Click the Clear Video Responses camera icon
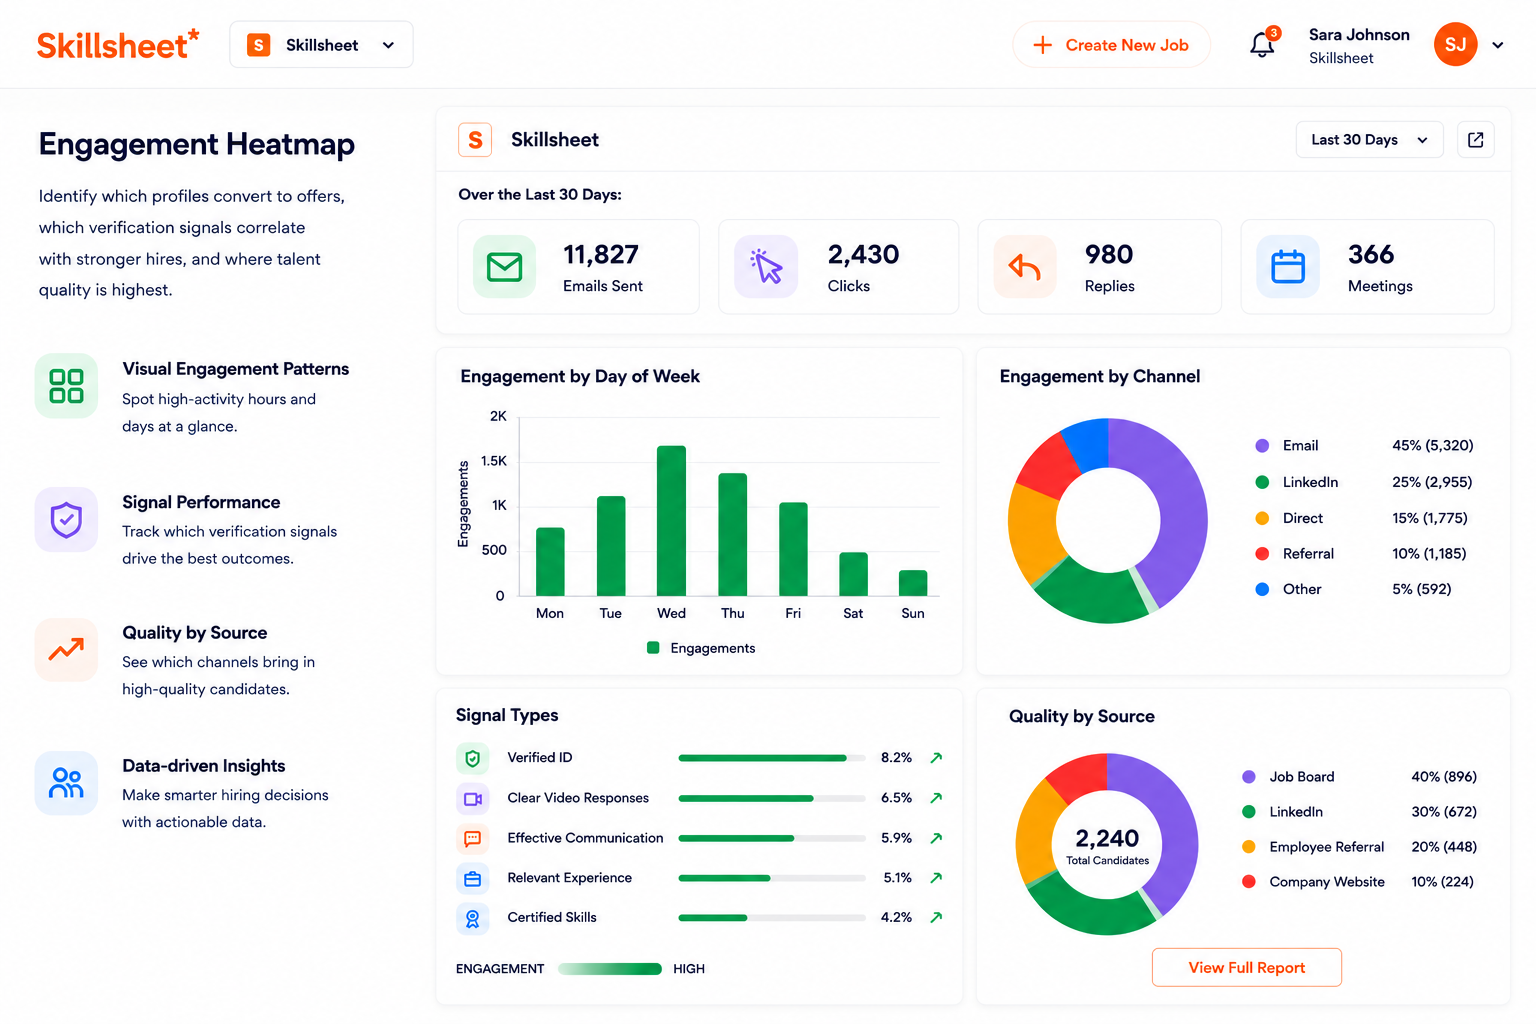This screenshot has width=1536, height=1024. coord(473,799)
